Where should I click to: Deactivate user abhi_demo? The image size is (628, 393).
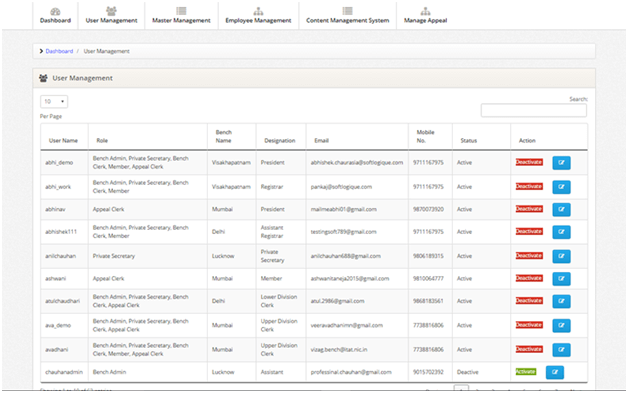tap(529, 162)
